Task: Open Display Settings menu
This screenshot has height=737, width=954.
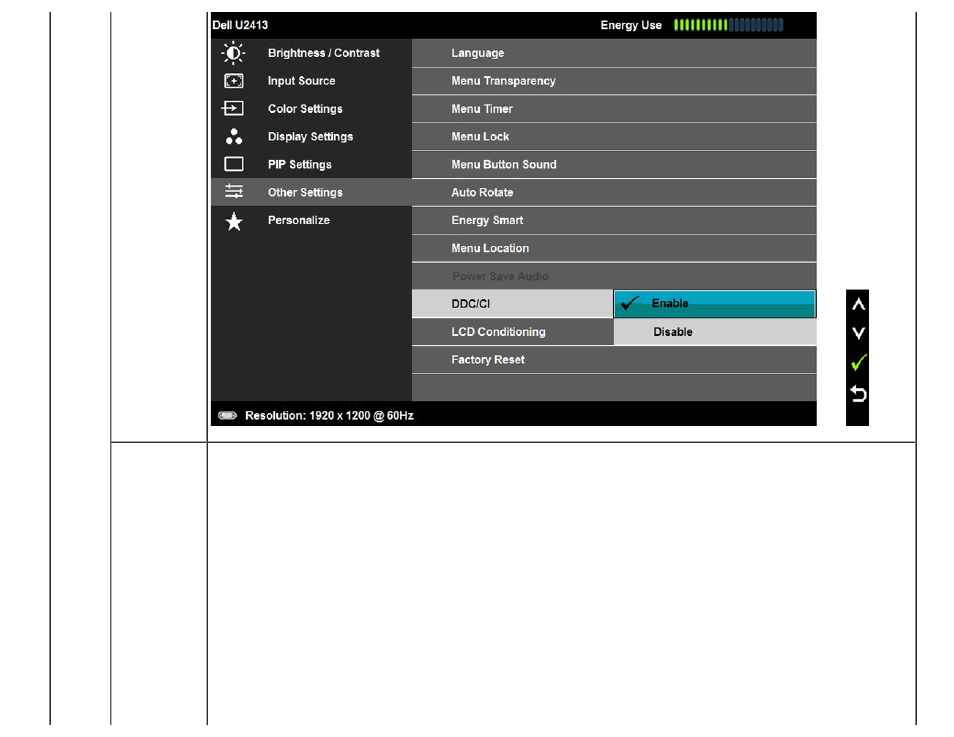Action: click(x=311, y=136)
